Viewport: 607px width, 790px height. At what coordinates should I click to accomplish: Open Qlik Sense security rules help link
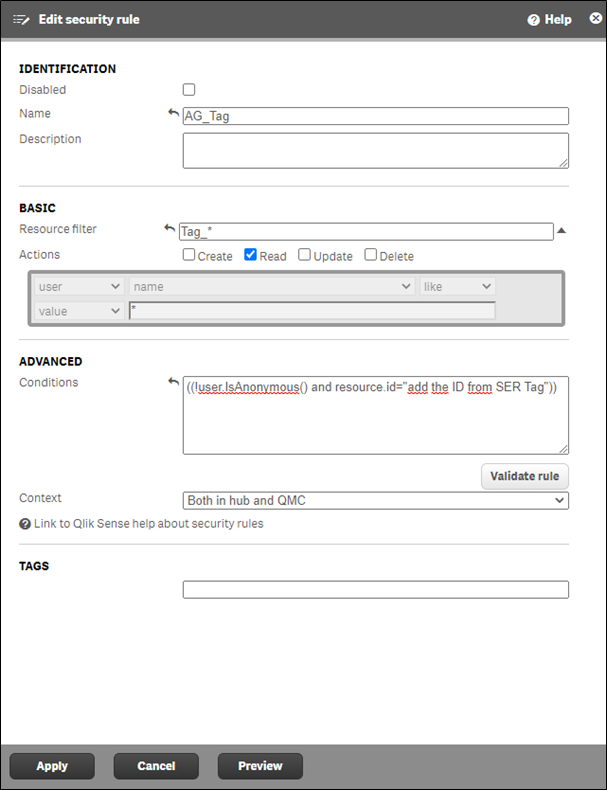coord(148,524)
